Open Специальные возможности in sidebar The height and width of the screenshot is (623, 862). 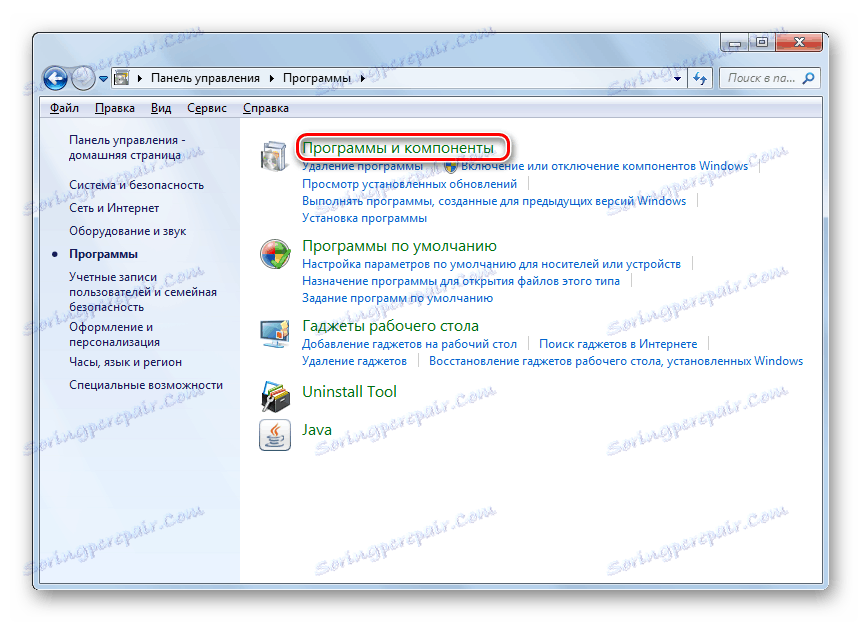pos(146,385)
